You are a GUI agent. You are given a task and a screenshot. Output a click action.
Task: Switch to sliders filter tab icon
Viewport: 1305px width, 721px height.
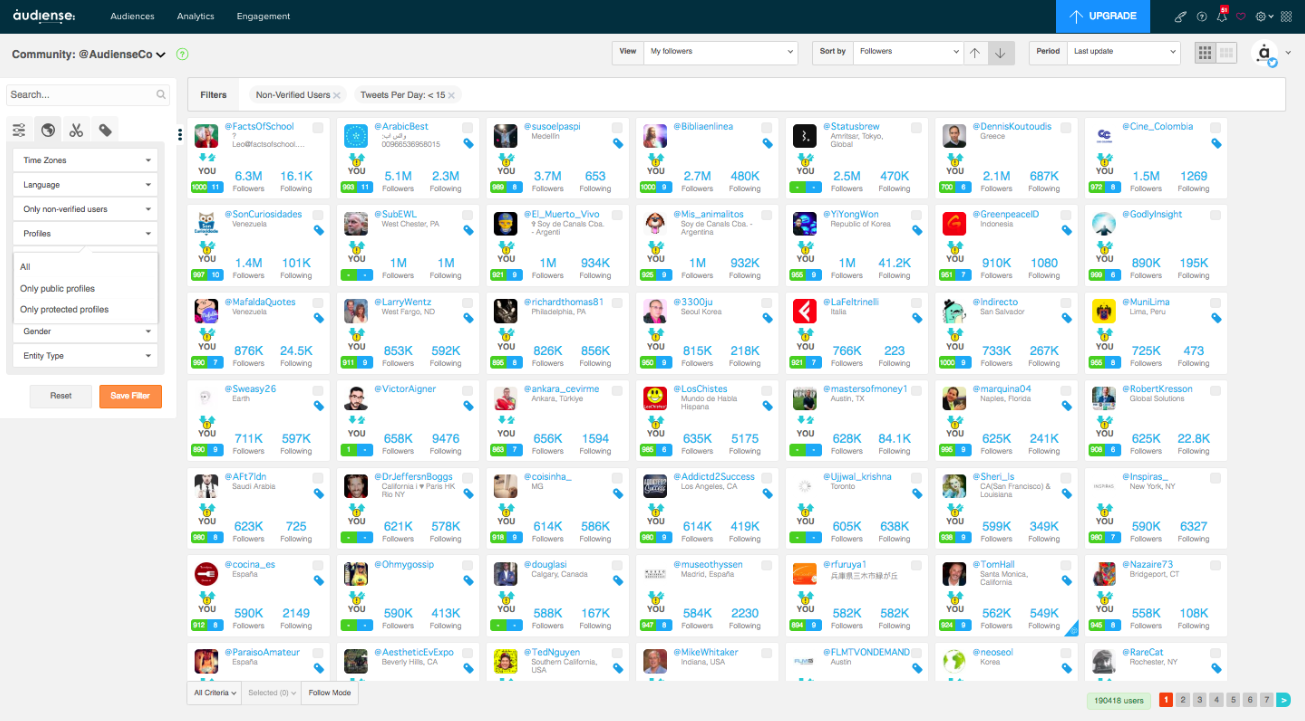point(19,130)
